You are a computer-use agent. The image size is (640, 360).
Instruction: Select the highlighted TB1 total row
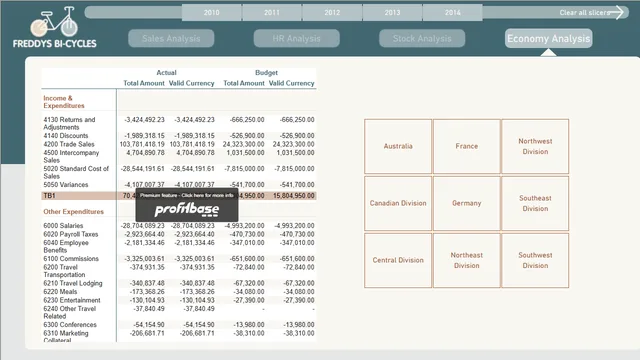[x=179, y=196]
